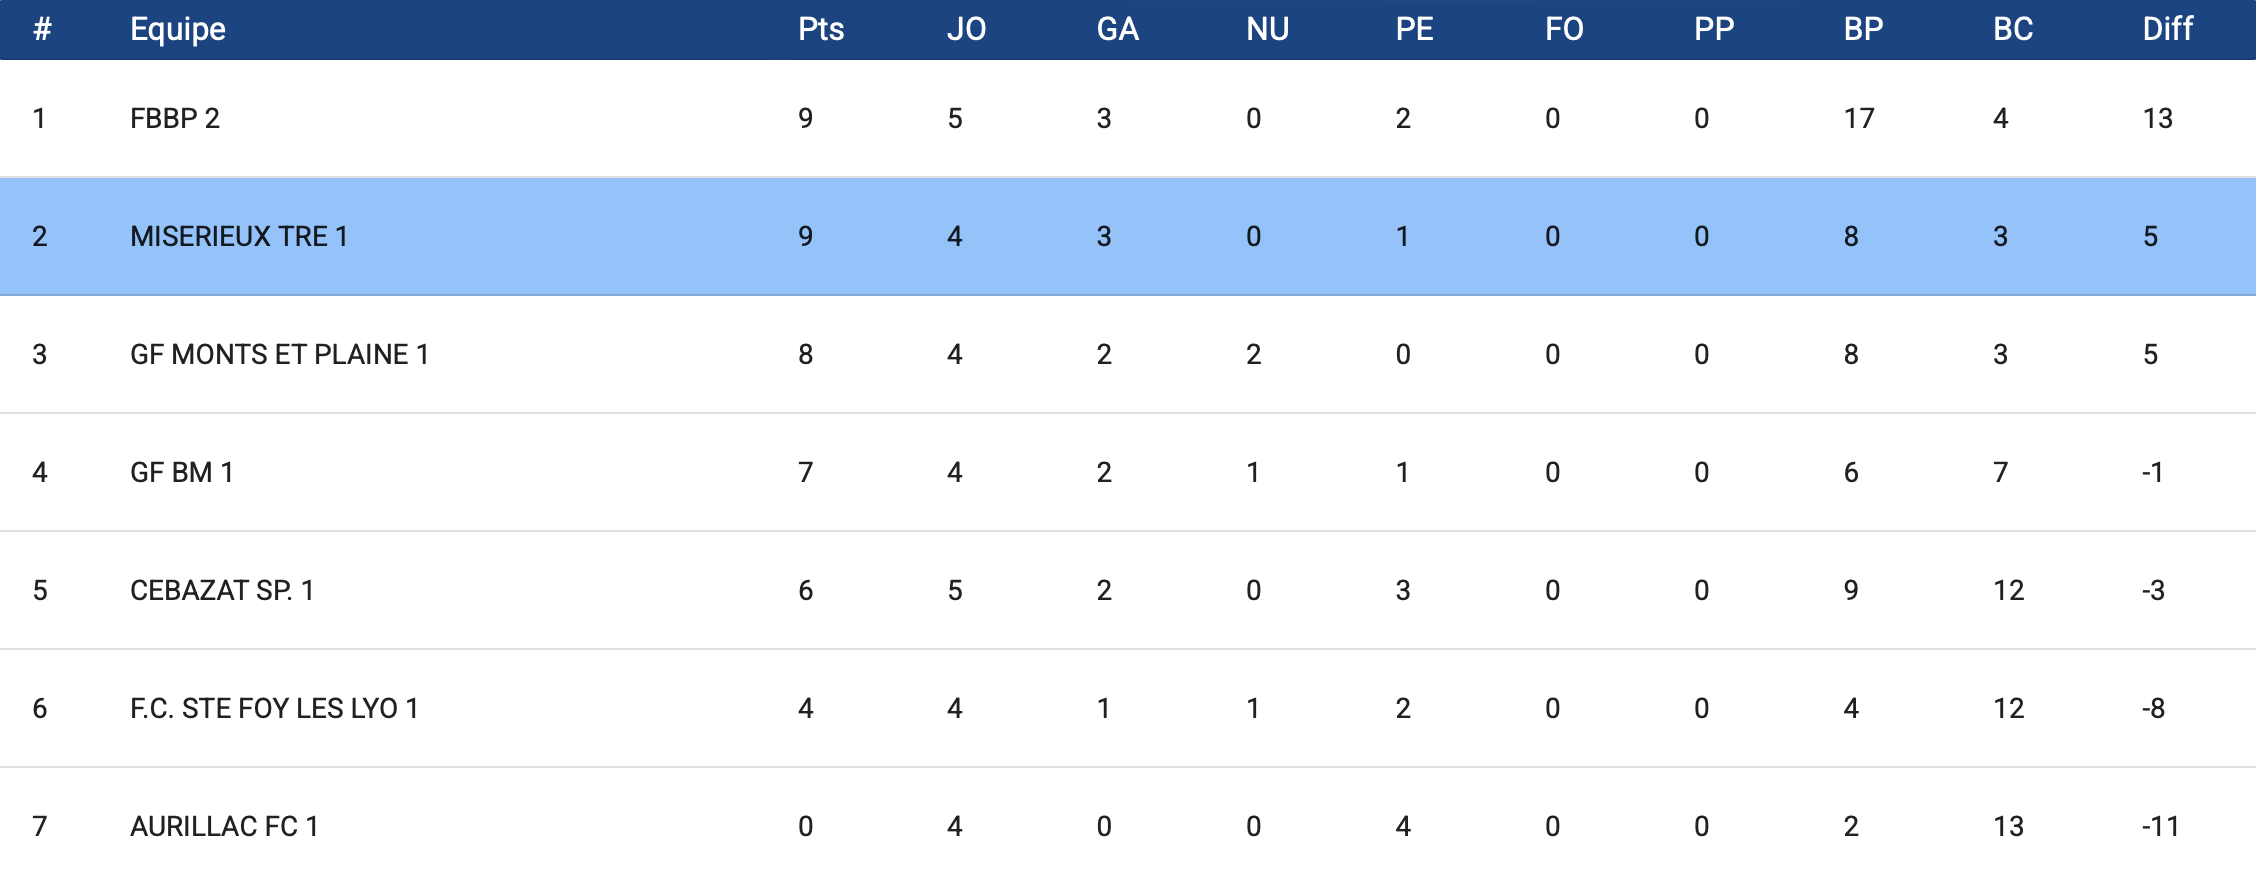The image size is (2256, 884).
Task: Click the GF BM 1 team name
Action: [182, 473]
